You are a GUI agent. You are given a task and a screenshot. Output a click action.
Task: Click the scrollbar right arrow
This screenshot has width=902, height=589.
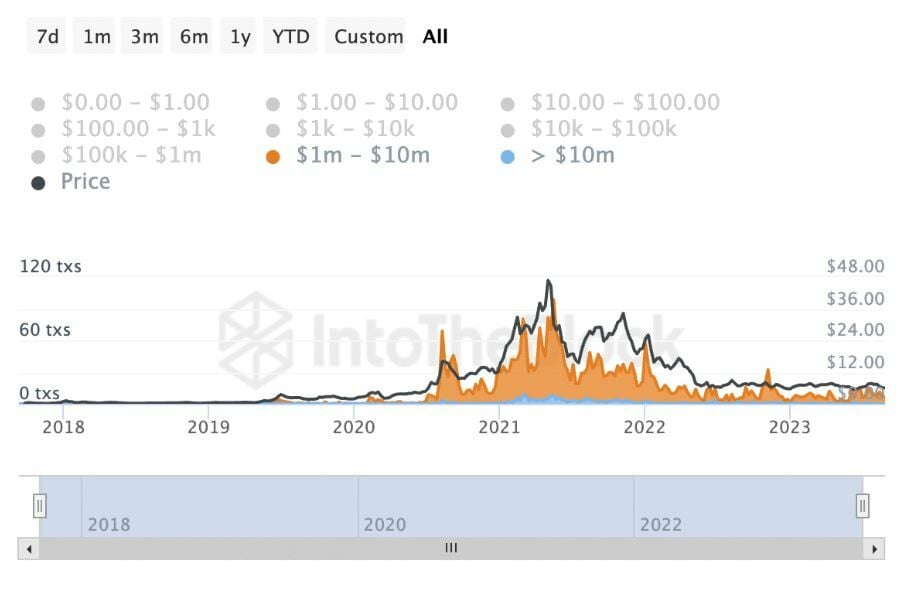pyautogui.click(x=876, y=548)
